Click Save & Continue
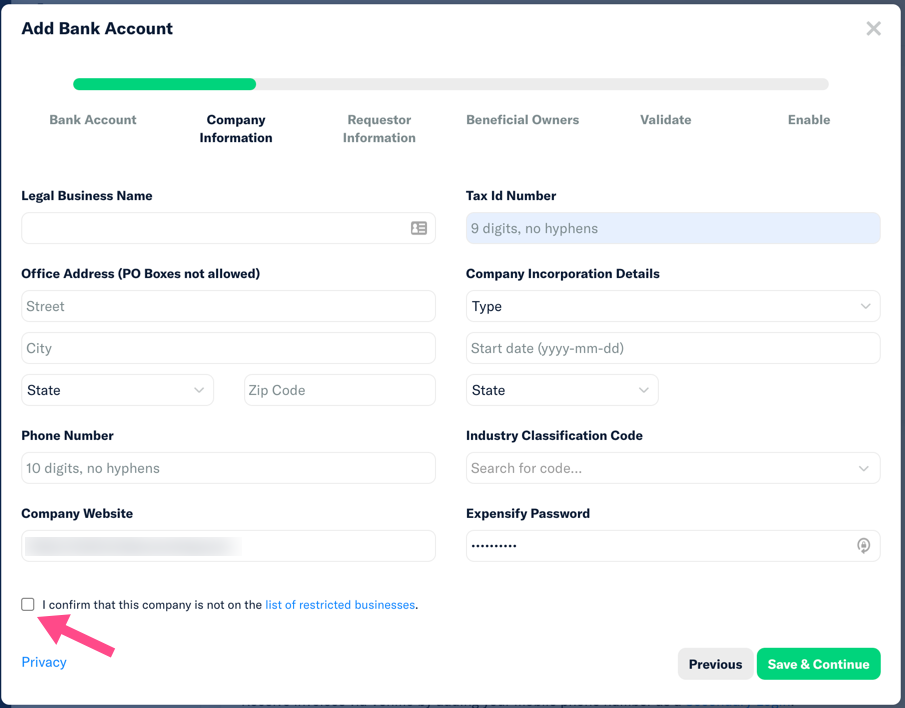Screen dimensions: 905x708 [x=818, y=663]
